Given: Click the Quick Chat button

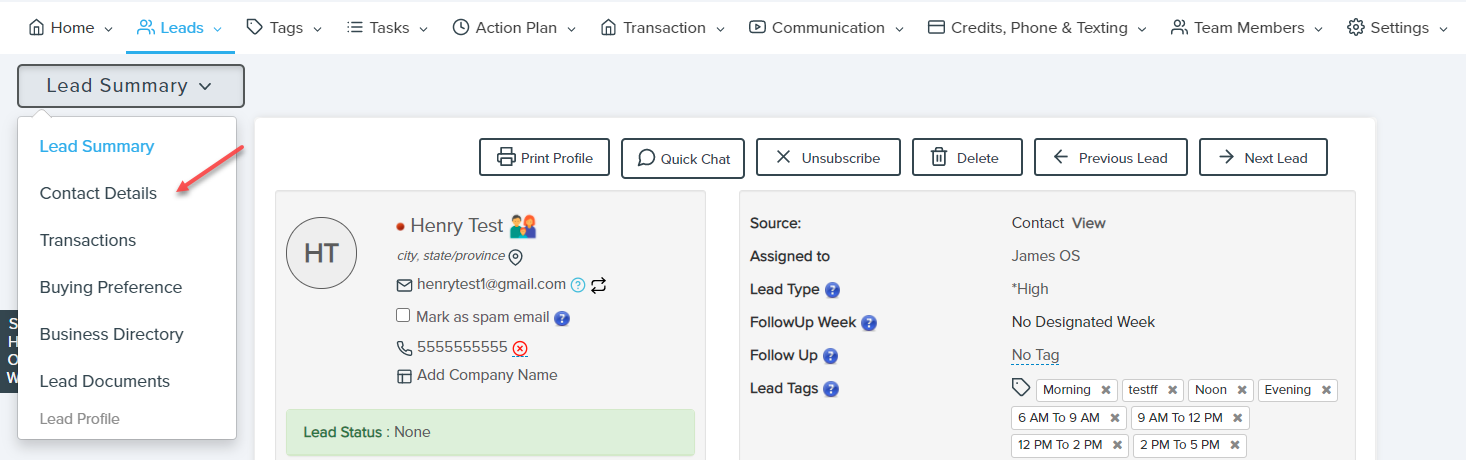Looking at the screenshot, I should 683,158.
